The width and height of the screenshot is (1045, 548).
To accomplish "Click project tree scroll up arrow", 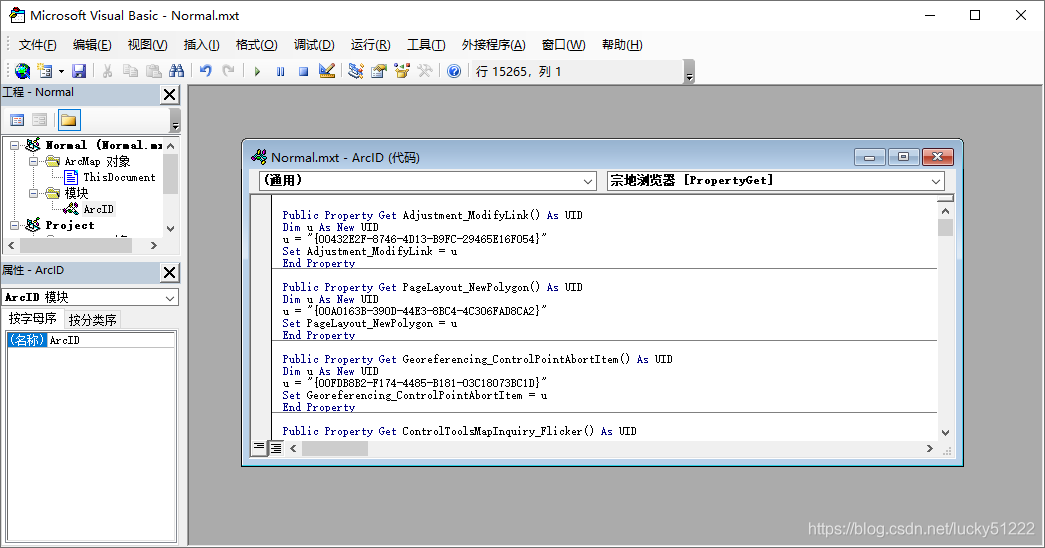I will 171,145.
